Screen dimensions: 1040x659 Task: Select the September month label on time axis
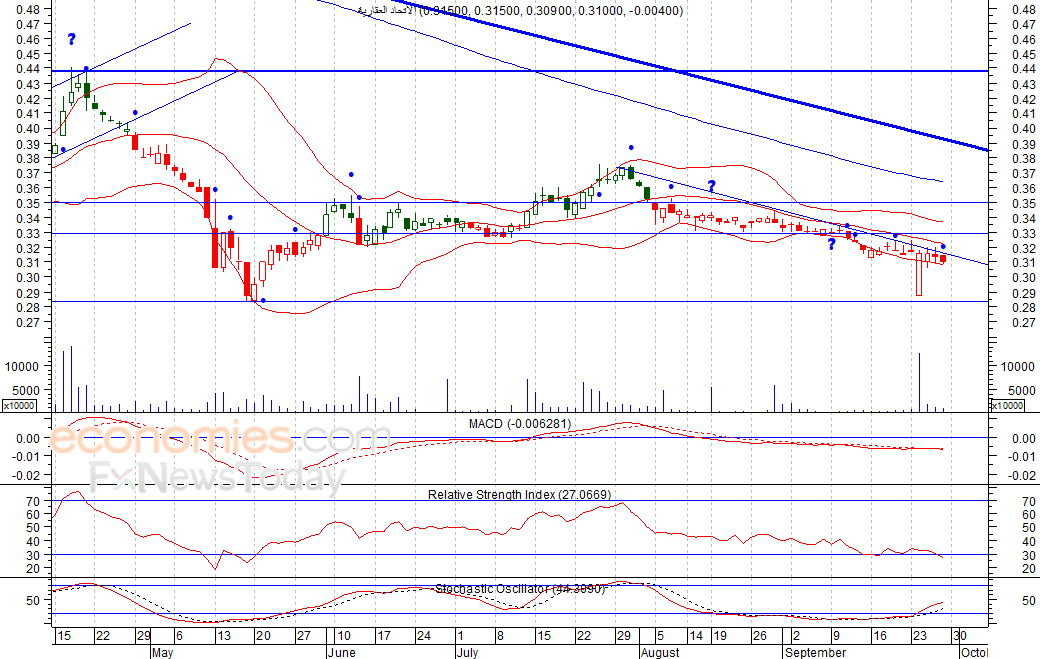[x=815, y=652]
